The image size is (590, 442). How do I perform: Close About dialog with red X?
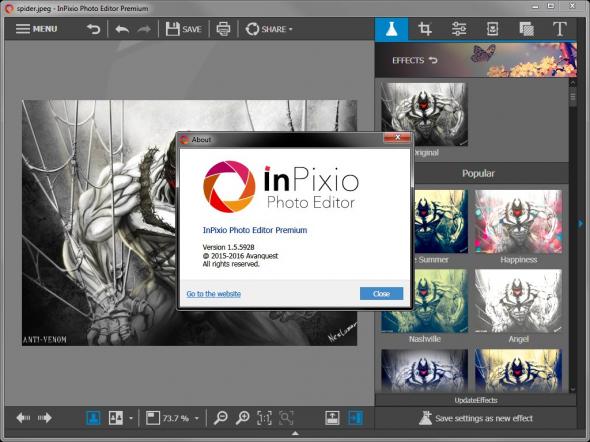click(x=397, y=137)
